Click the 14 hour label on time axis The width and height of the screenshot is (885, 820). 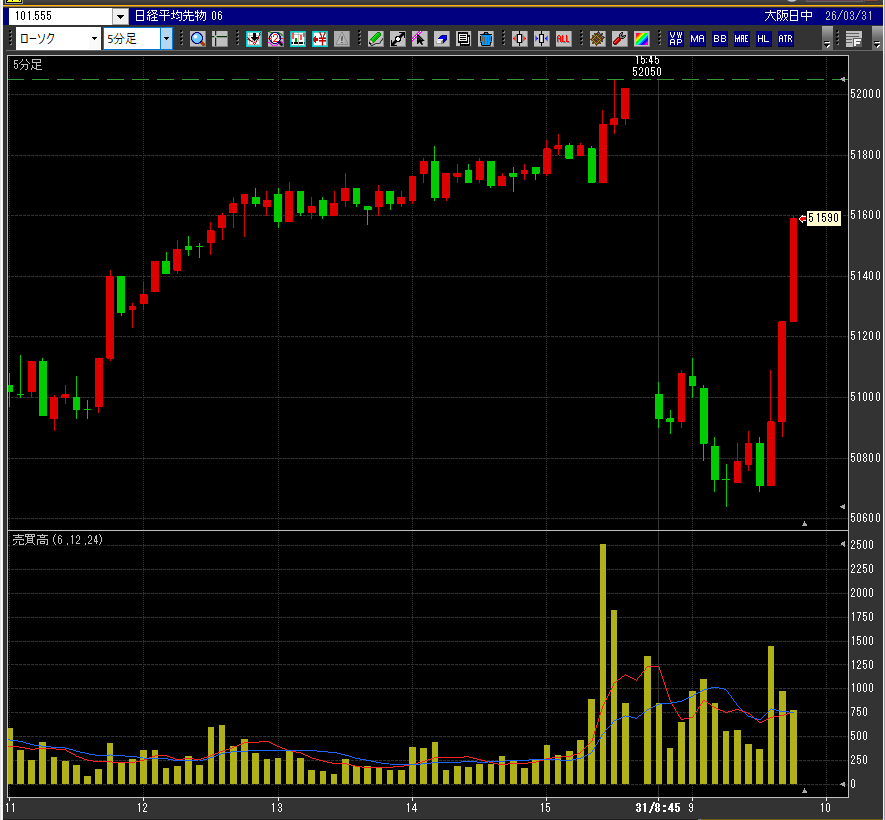[412, 808]
